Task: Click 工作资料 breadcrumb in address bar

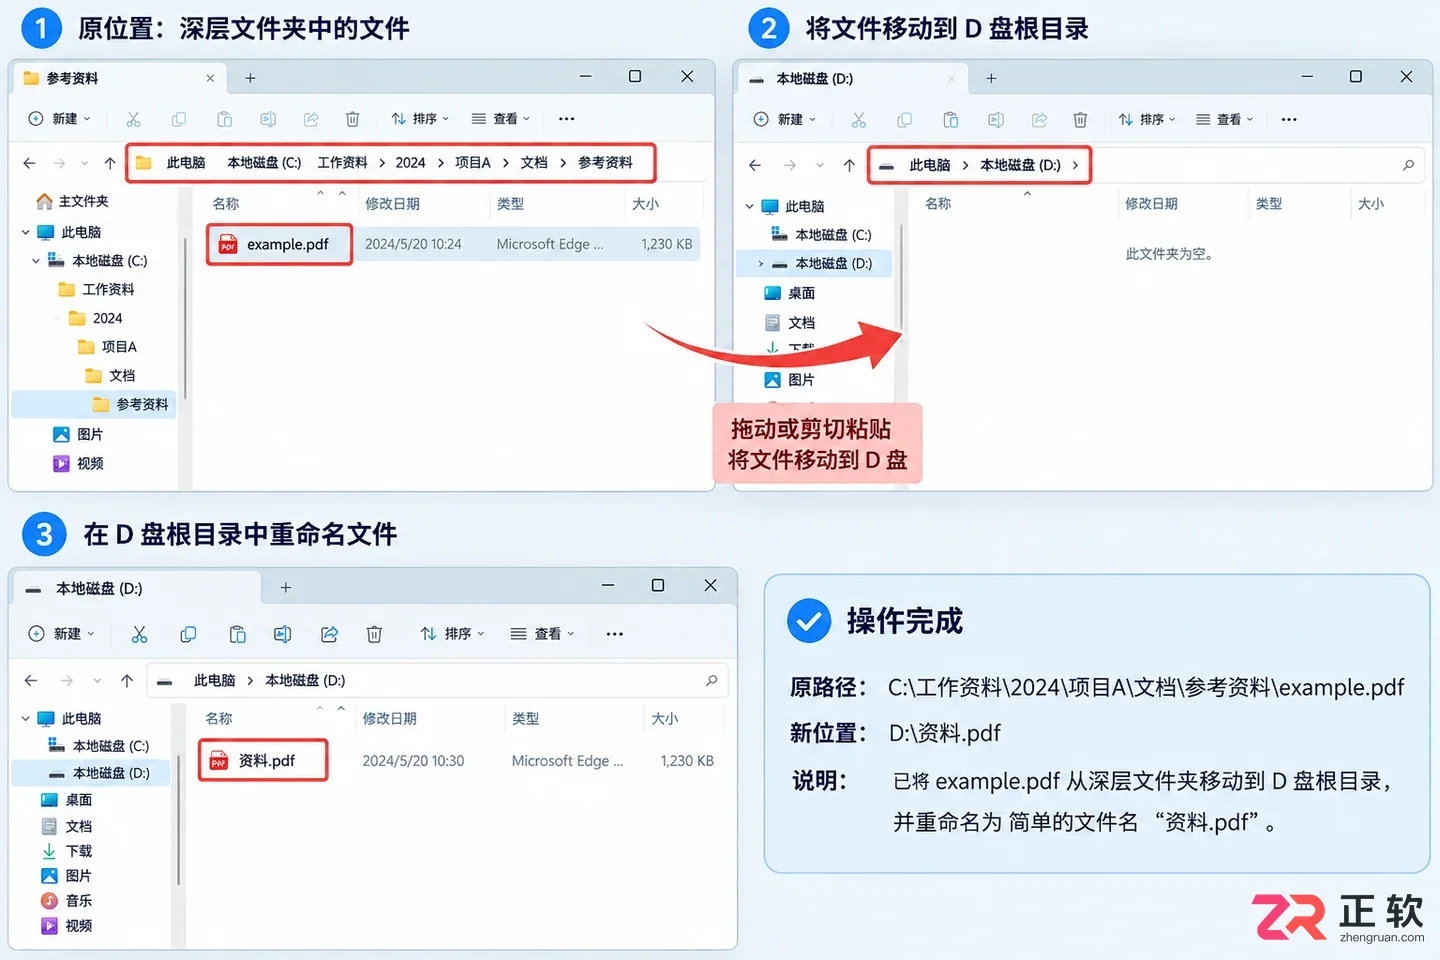Action: click(342, 163)
